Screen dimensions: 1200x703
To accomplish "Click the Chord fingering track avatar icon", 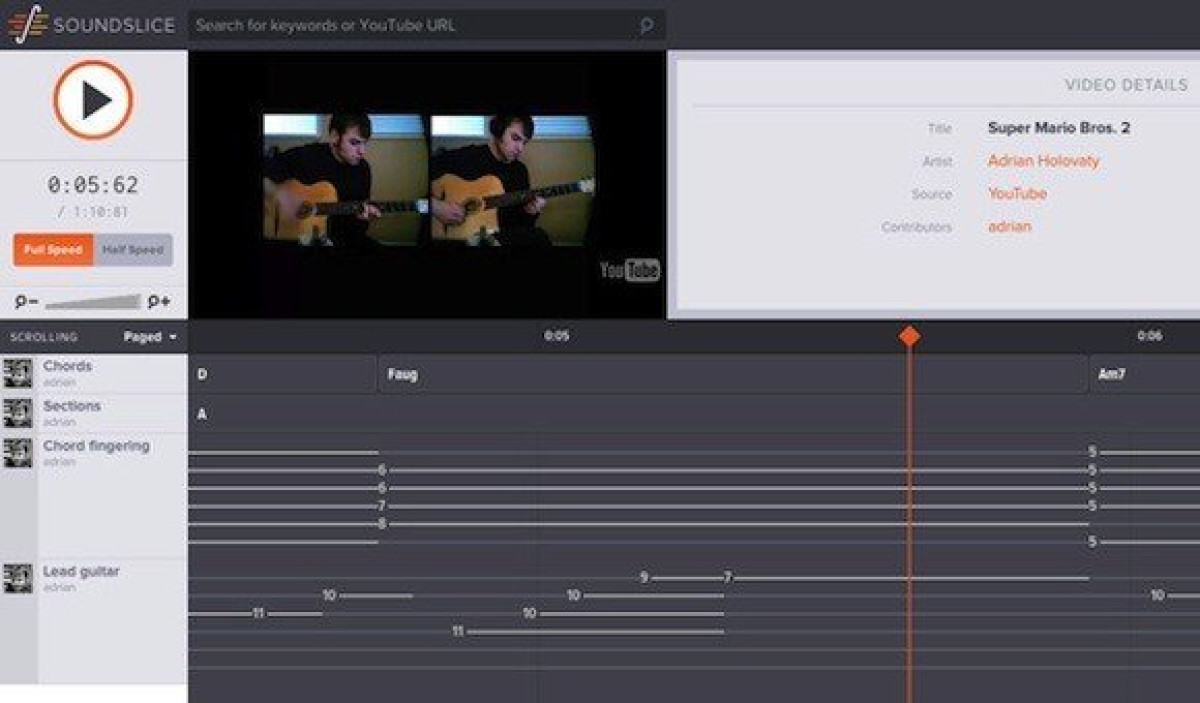I will tap(17, 453).
